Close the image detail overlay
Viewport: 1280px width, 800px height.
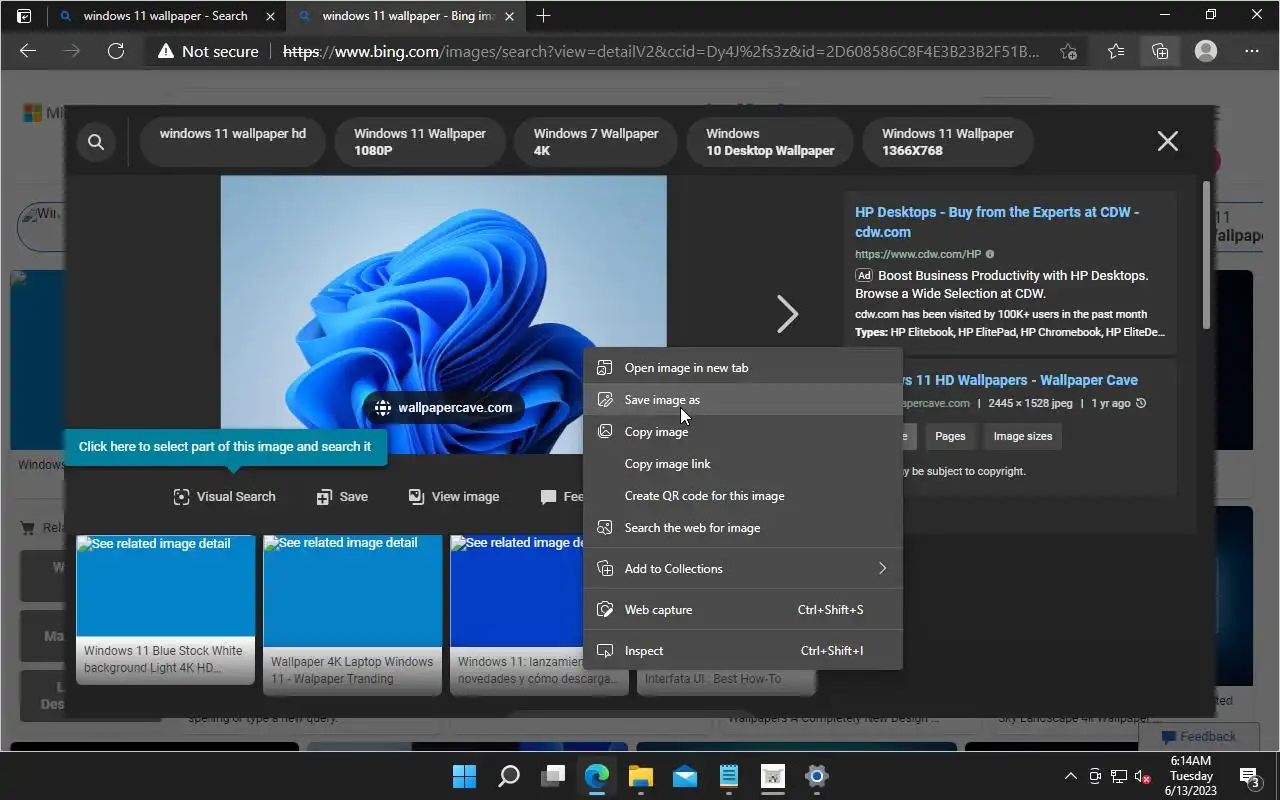pyautogui.click(x=1167, y=141)
